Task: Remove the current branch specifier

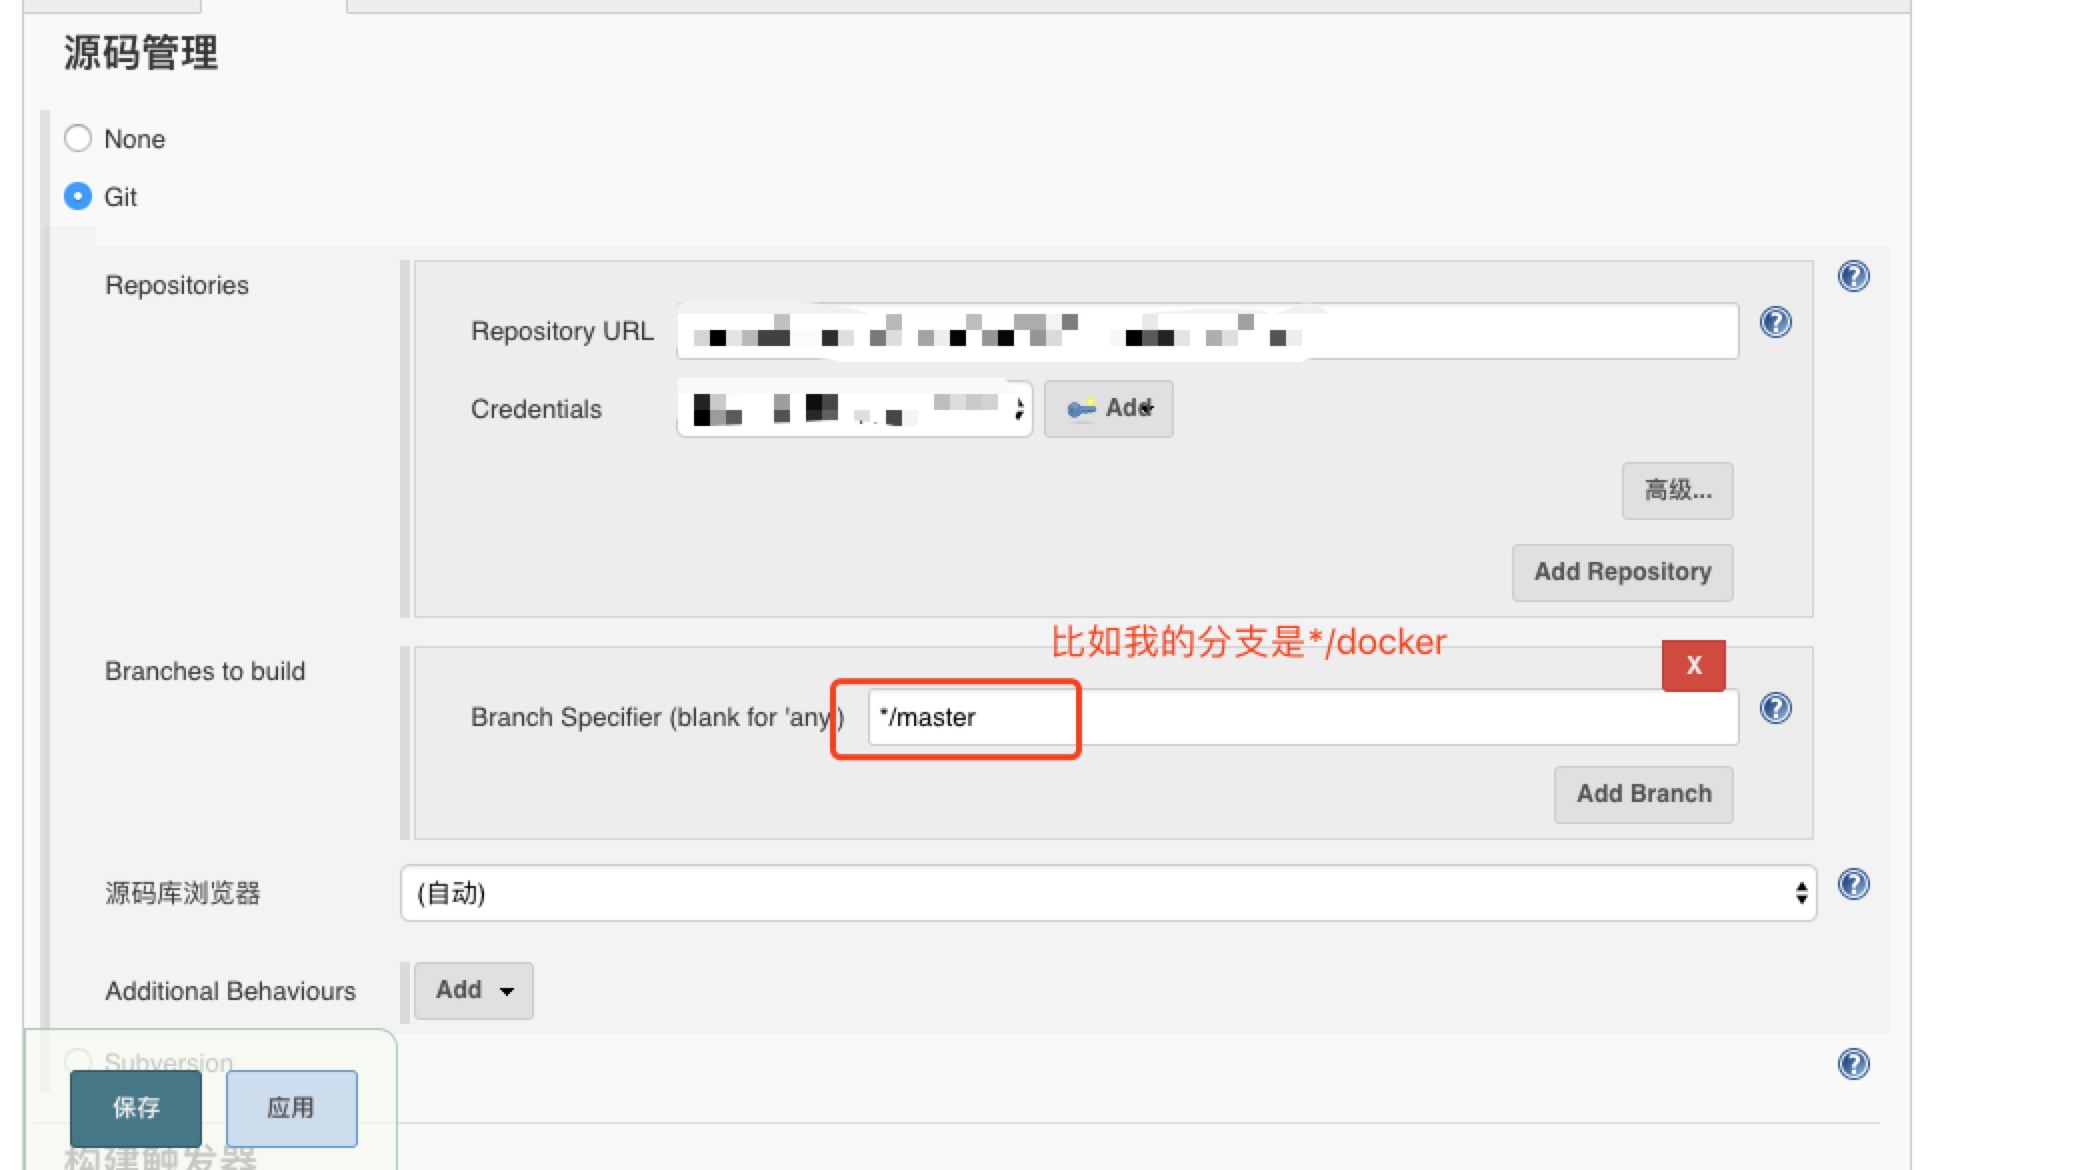Action: pos(1694,665)
